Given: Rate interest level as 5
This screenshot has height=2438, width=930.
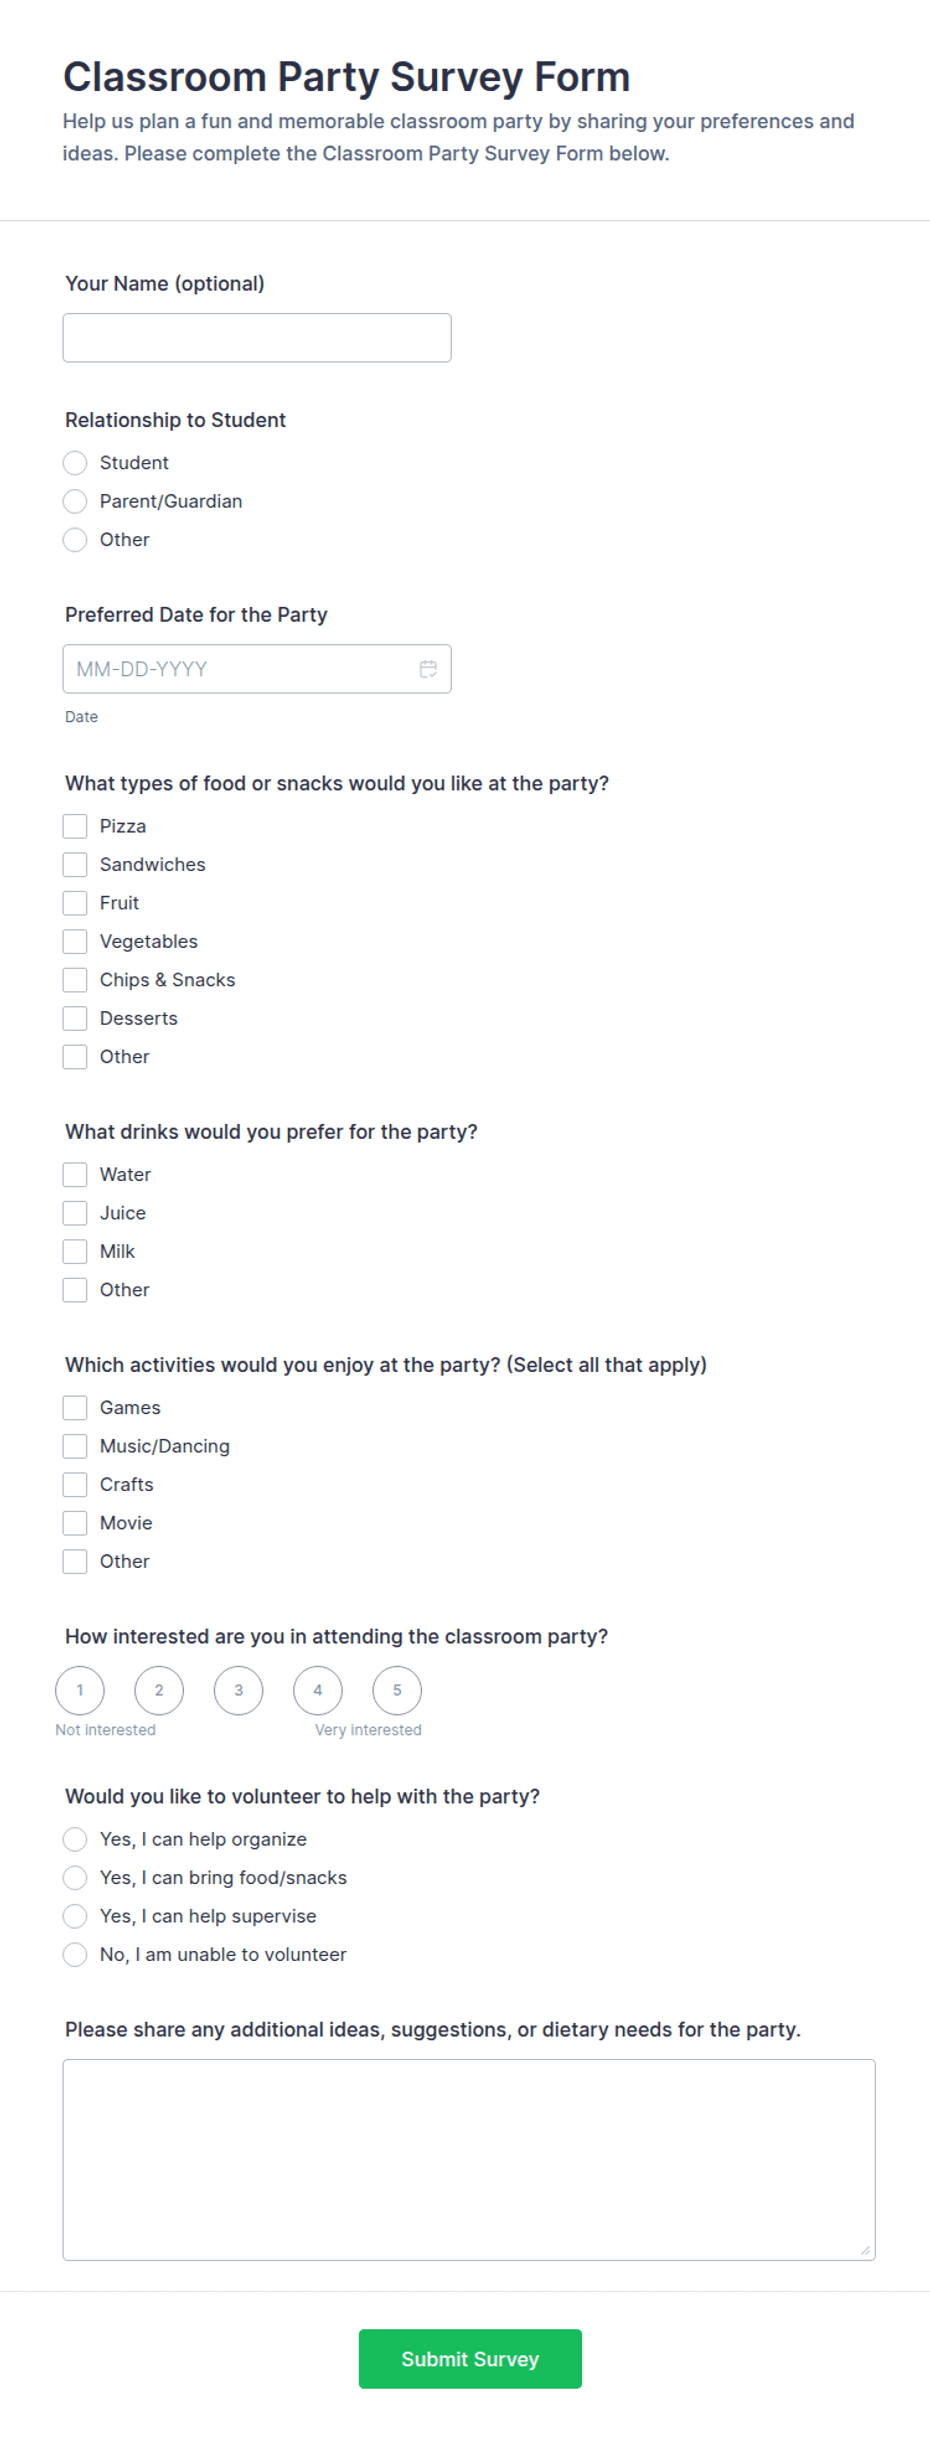Looking at the screenshot, I should (397, 1690).
